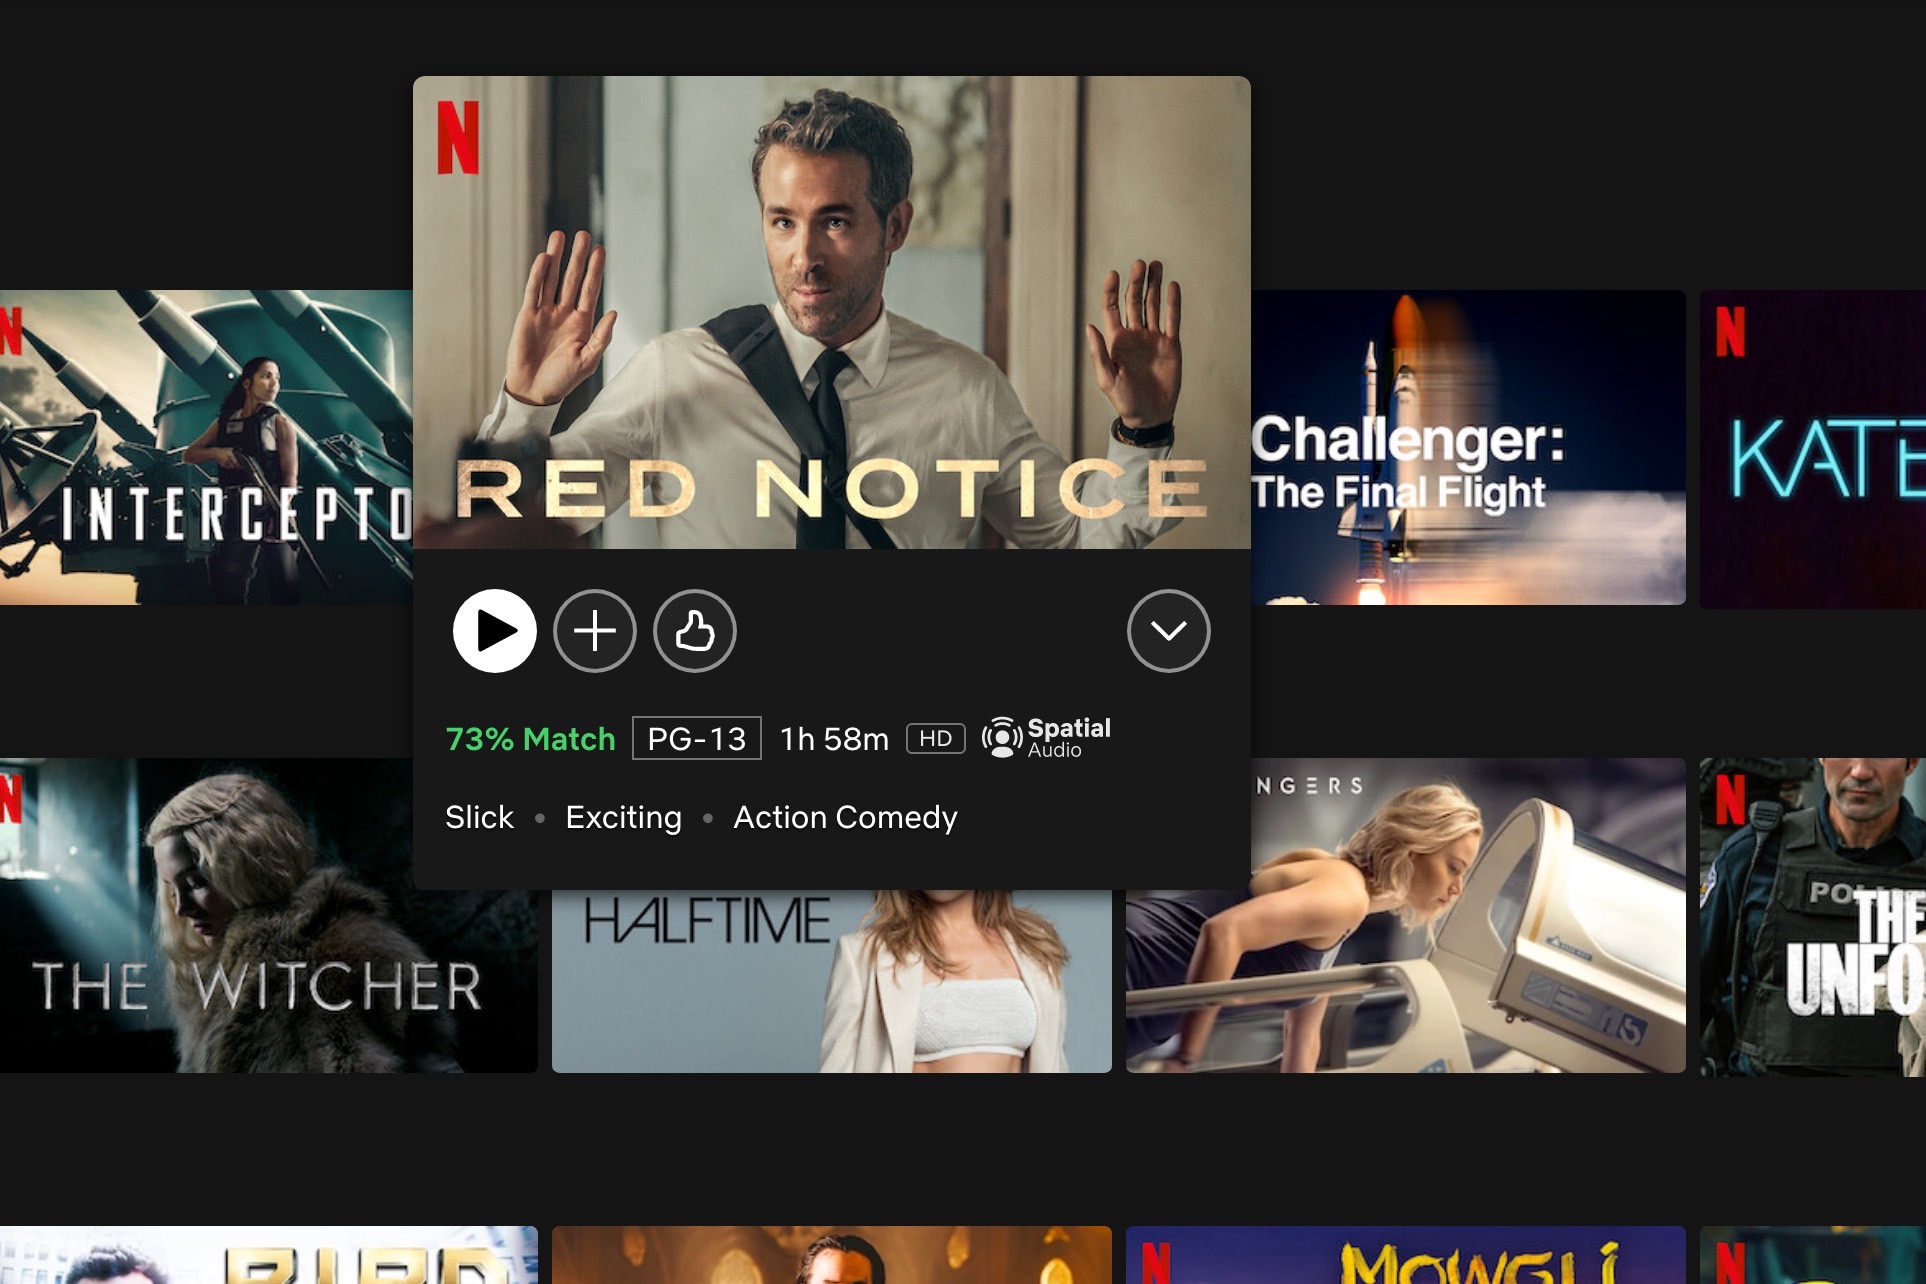
Task: Click the Add to My List icon
Action: pyautogui.click(x=595, y=631)
